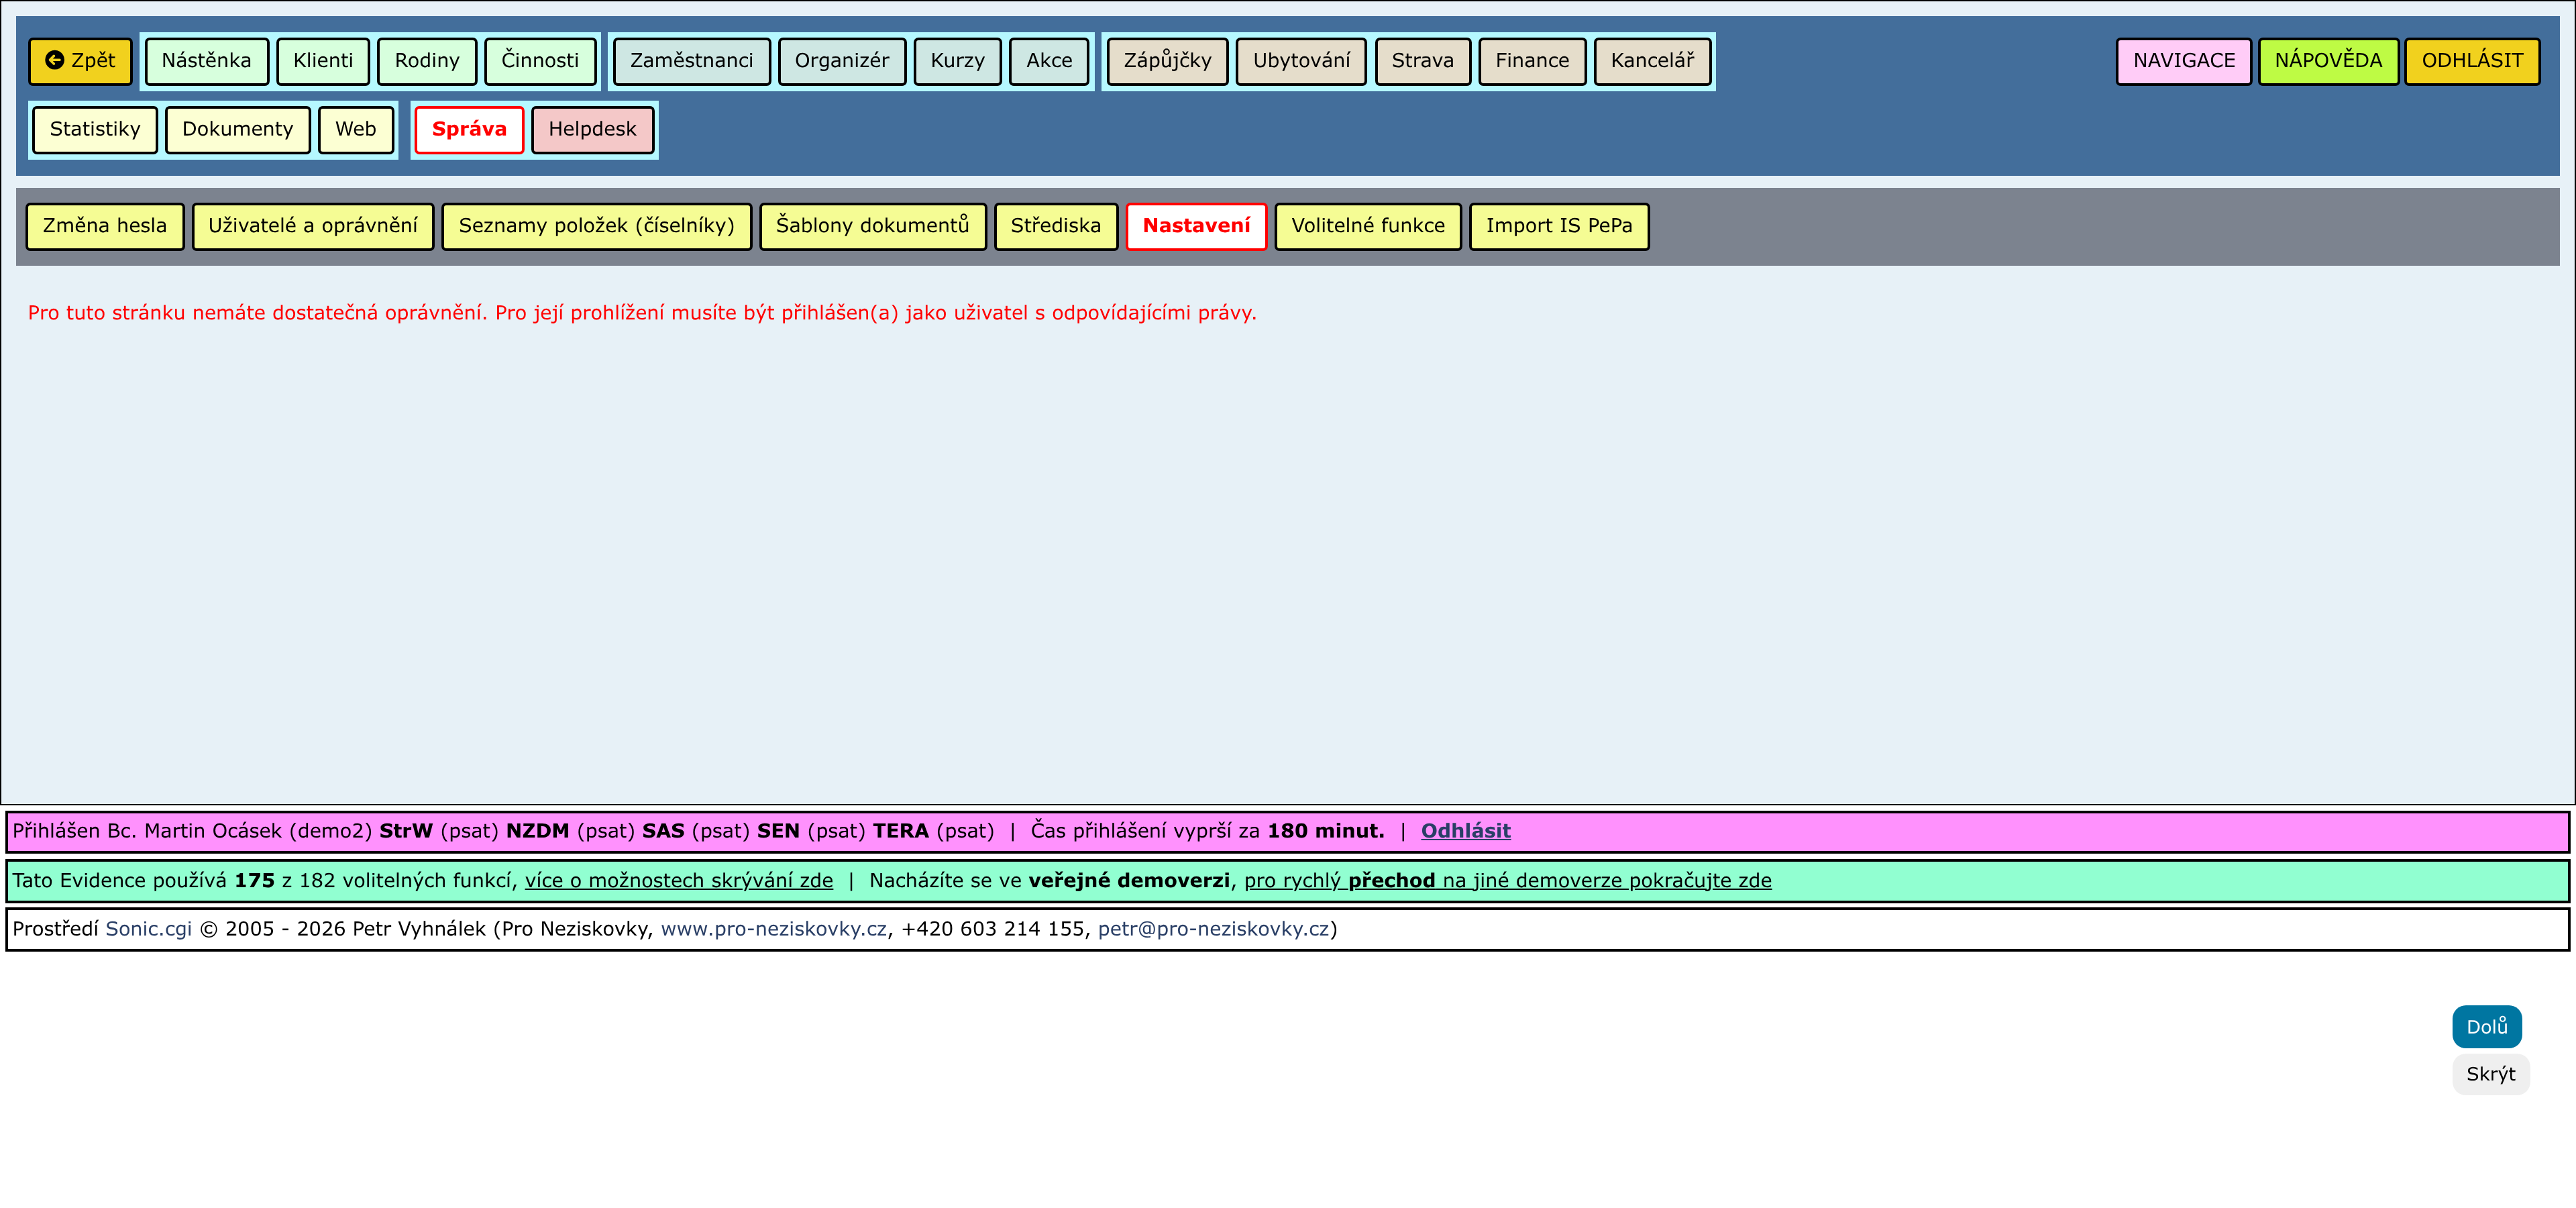Open the Finance section
Screen dimensions: 2576x1208
[x=1531, y=61]
